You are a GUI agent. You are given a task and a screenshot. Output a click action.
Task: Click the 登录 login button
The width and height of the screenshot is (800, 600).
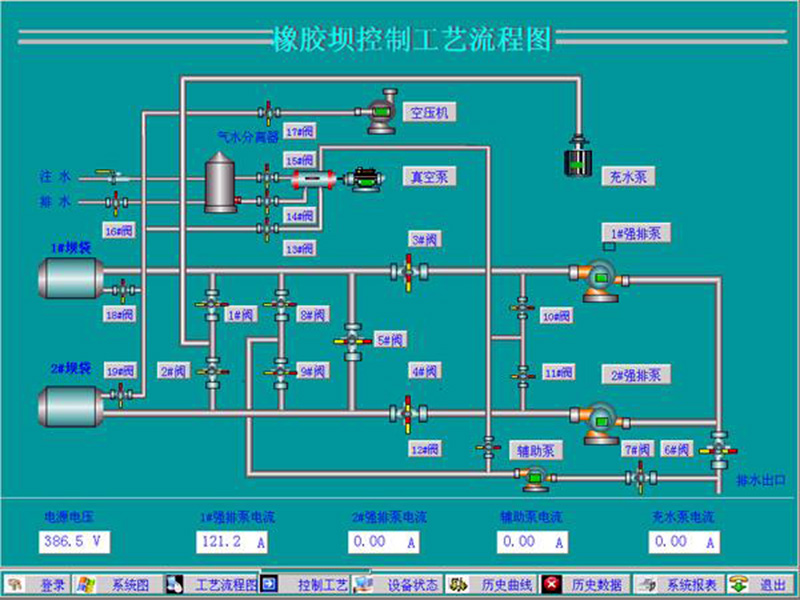point(37,584)
